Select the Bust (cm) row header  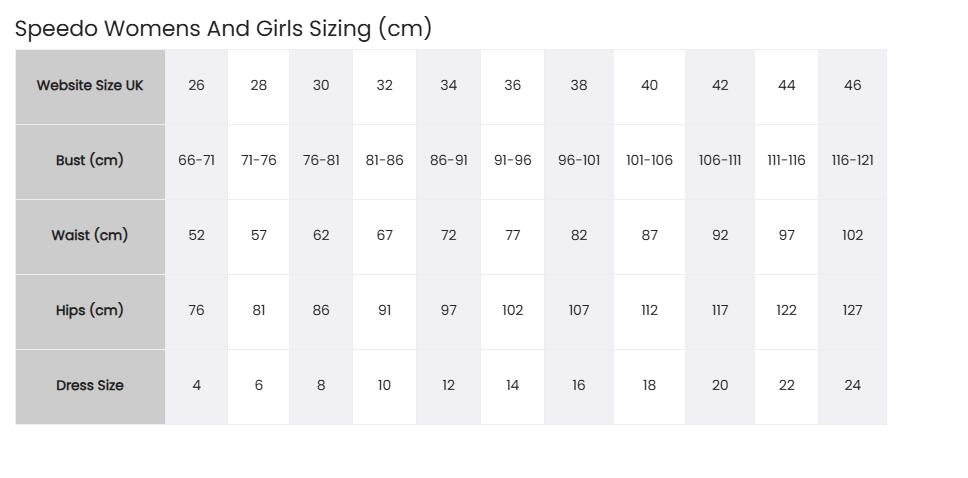[90, 162]
